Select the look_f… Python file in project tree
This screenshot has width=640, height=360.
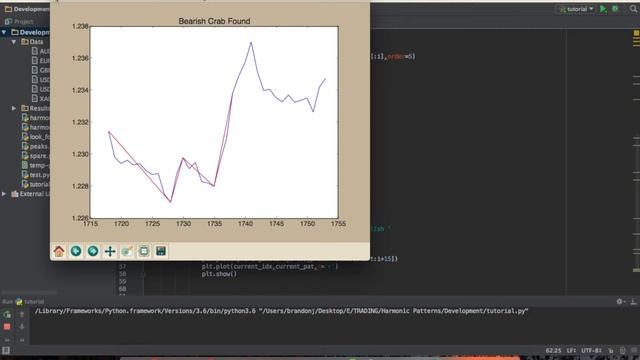pyautogui.click(x=36, y=137)
